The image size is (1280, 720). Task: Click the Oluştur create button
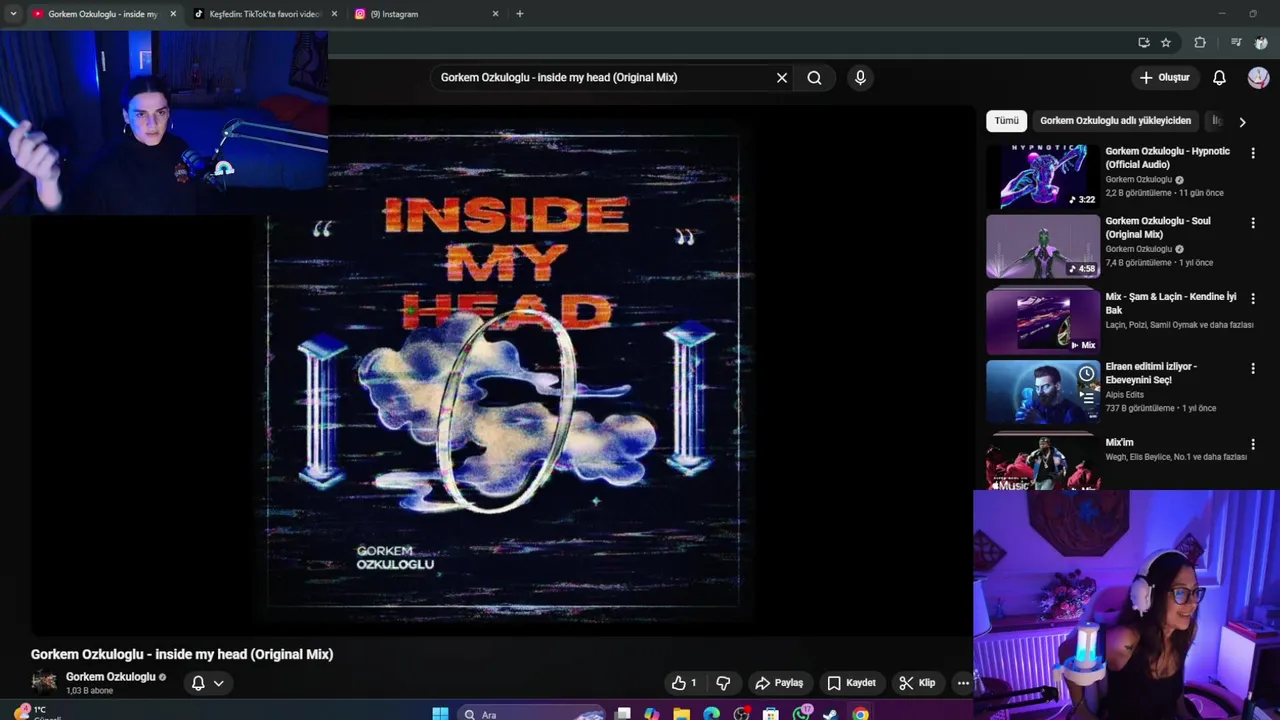(x=1165, y=78)
